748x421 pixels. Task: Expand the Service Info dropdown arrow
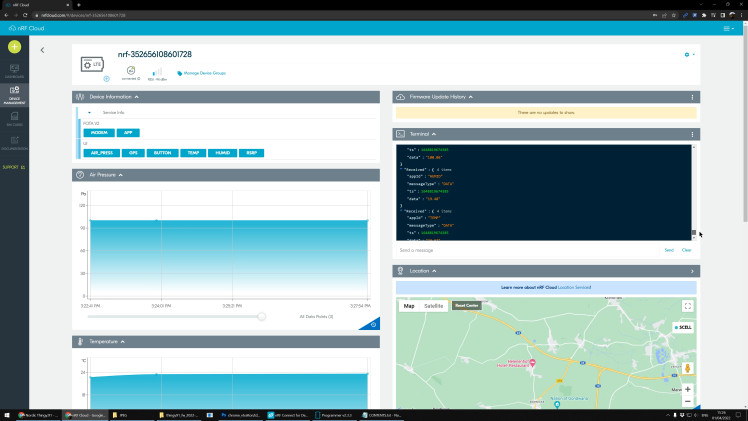tap(91, 112)
